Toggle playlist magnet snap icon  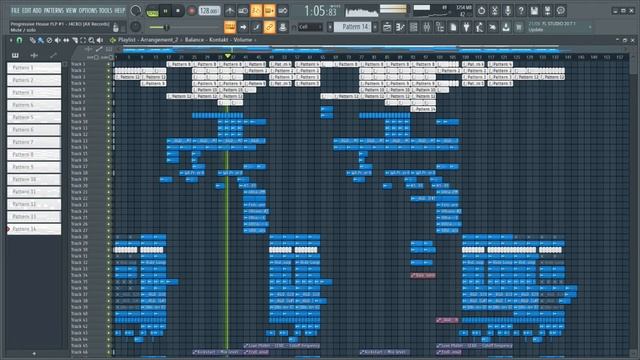pos(19,40)
